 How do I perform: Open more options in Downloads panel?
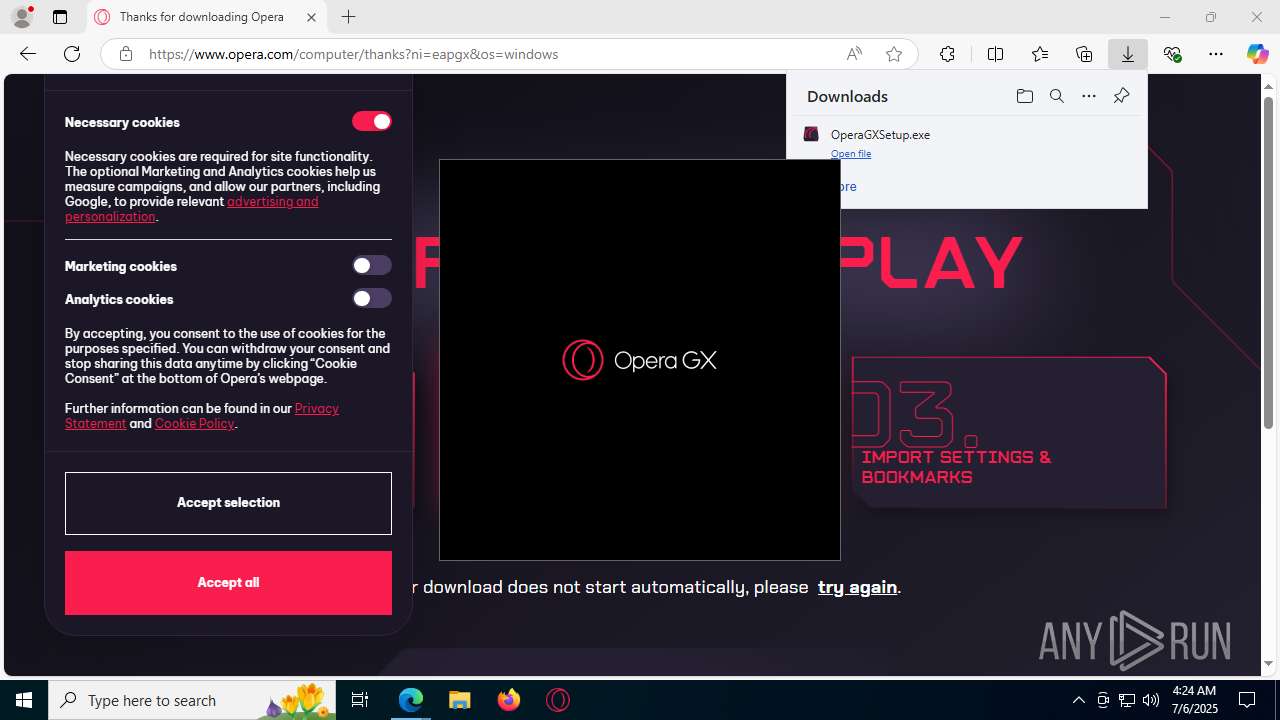[x=1089, y=96]
